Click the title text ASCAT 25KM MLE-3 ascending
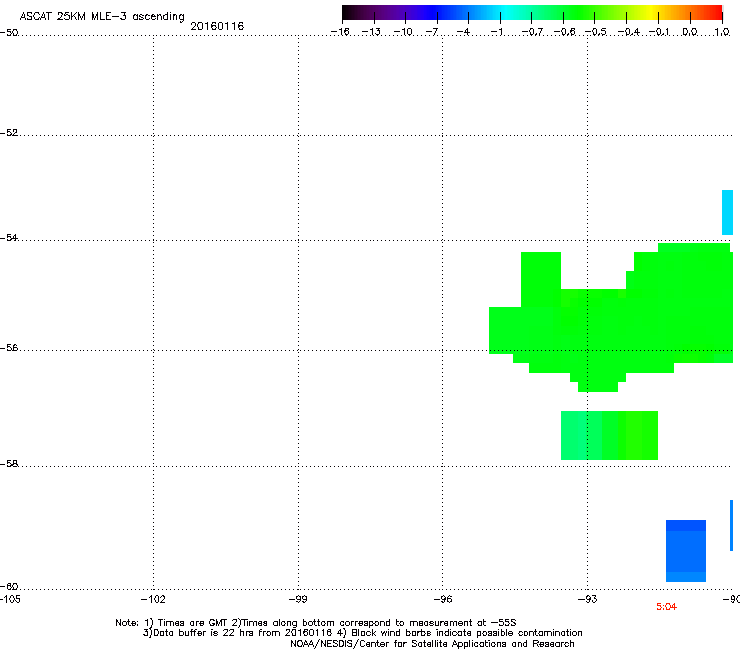The width and height of the screenshot is (740, 650). tap(102, 16)
